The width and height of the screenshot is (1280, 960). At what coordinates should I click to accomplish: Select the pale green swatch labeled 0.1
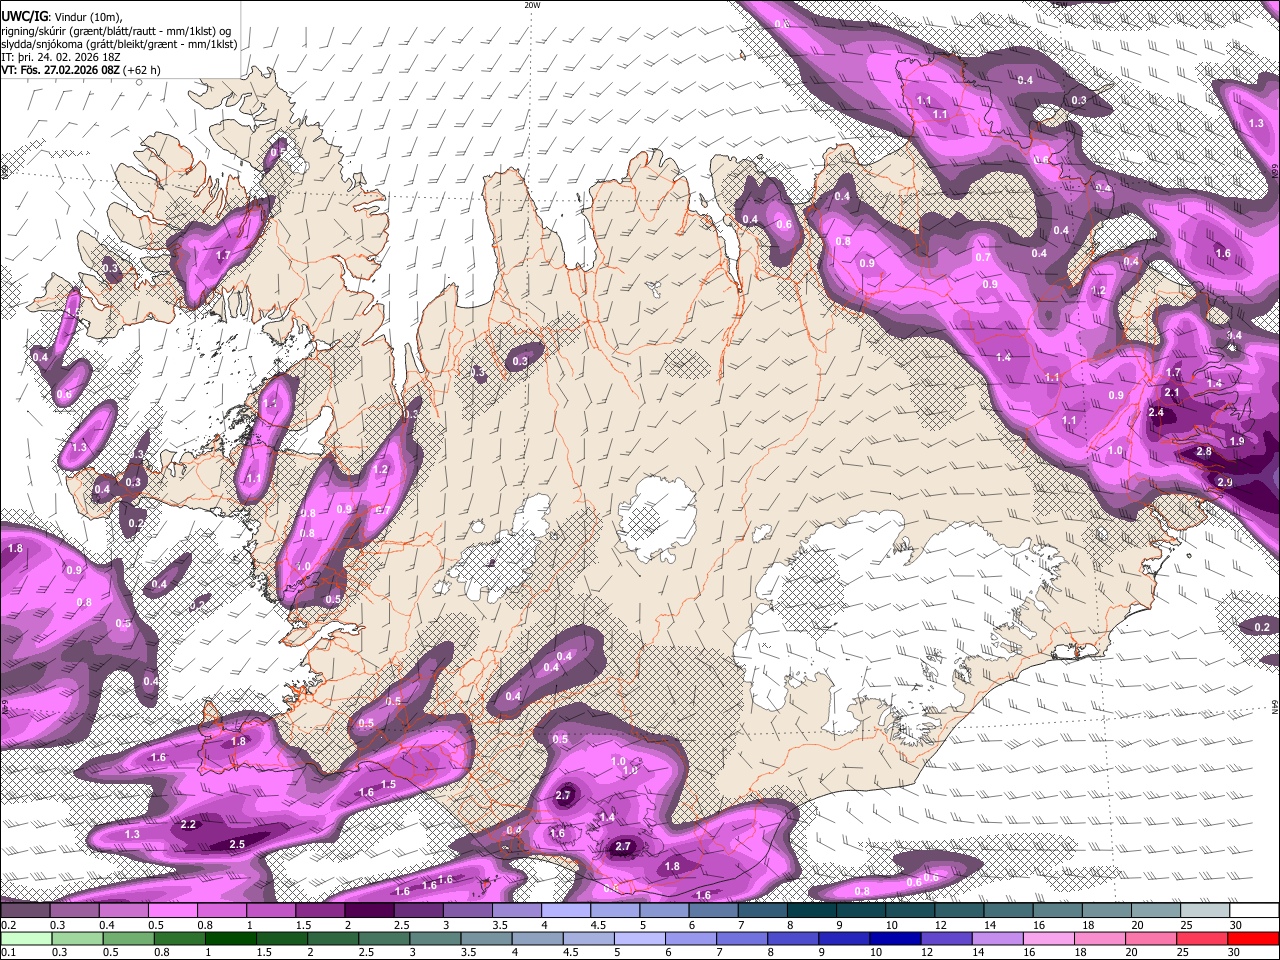coord(26,939)
